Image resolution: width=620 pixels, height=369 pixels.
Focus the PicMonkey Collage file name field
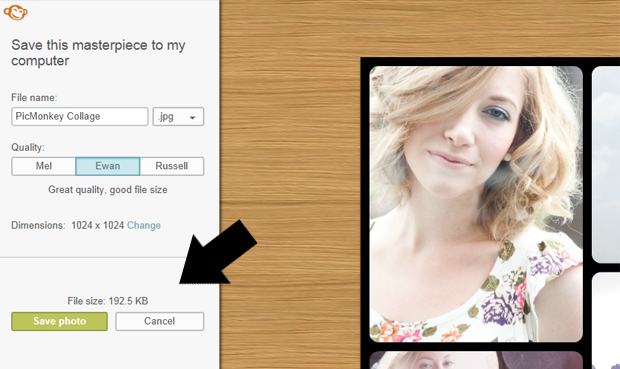tap(79, 117)
